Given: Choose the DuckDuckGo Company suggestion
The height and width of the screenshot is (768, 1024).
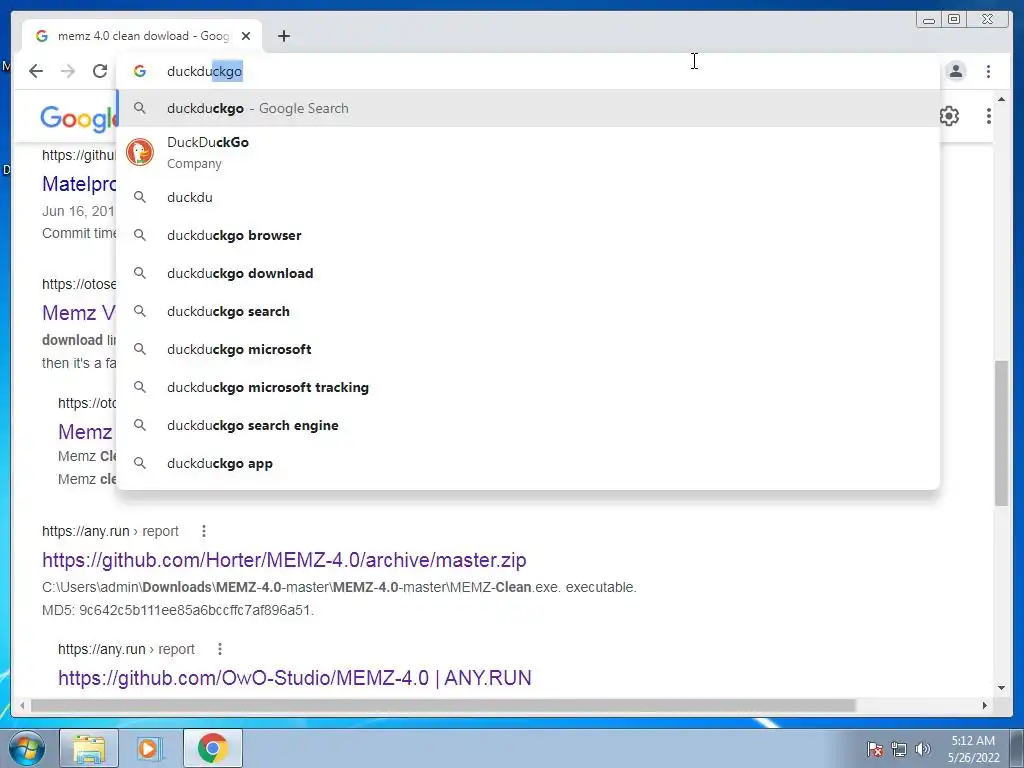Looking at the screenshot, I should (528, 152).
